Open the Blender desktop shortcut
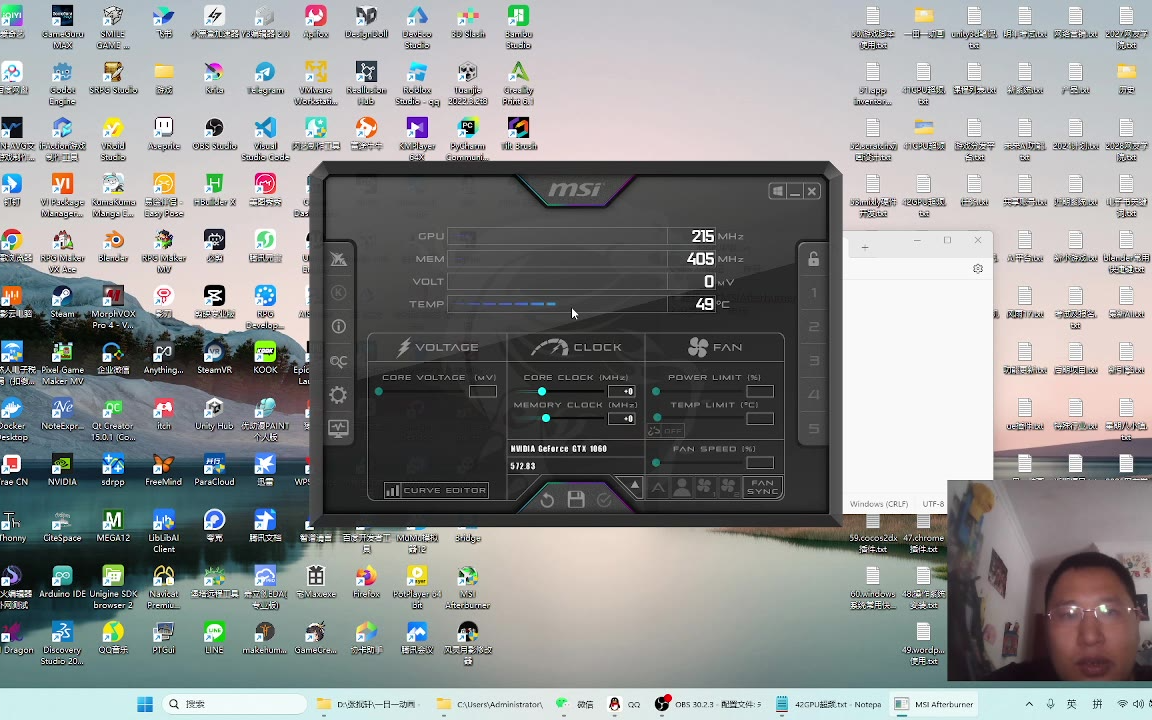 pyautogui.click(x=113, y=246)
